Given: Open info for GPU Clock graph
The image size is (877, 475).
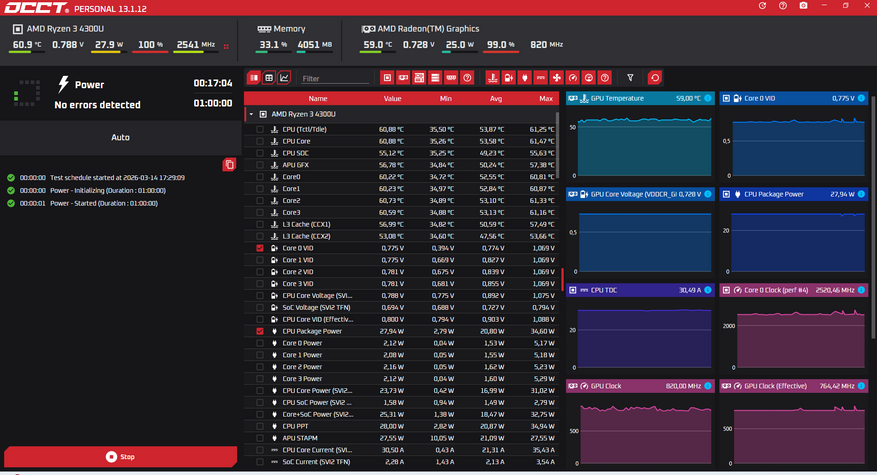Looking at the screenshot, I should (x=708, y=386).
